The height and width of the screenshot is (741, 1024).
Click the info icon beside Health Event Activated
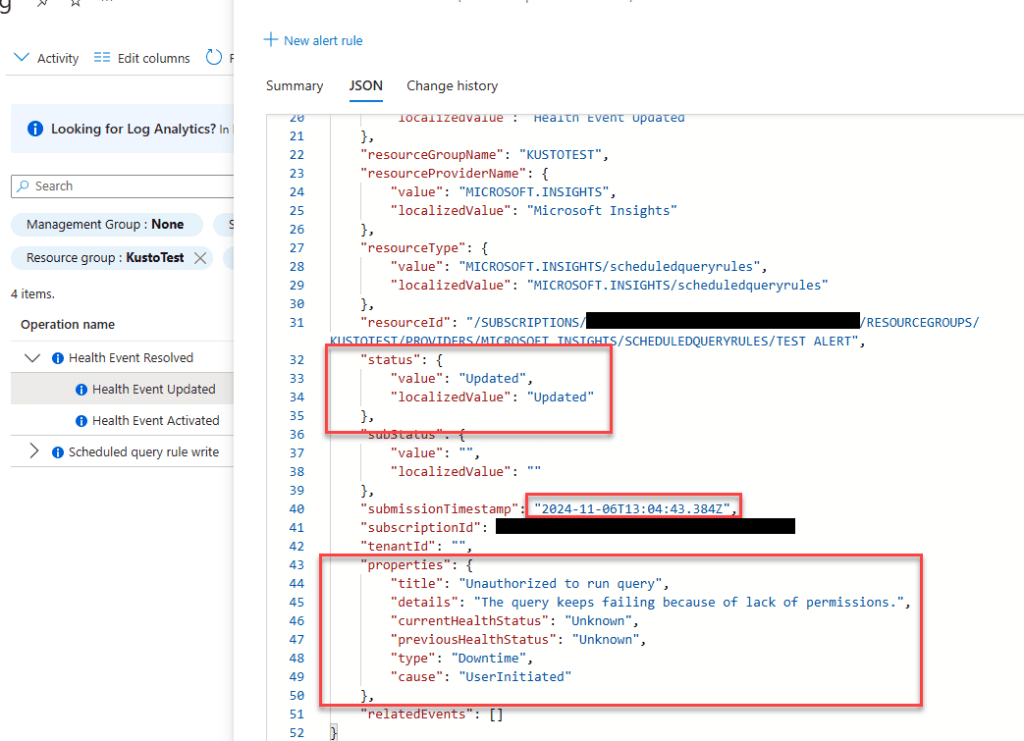(81, 421)
